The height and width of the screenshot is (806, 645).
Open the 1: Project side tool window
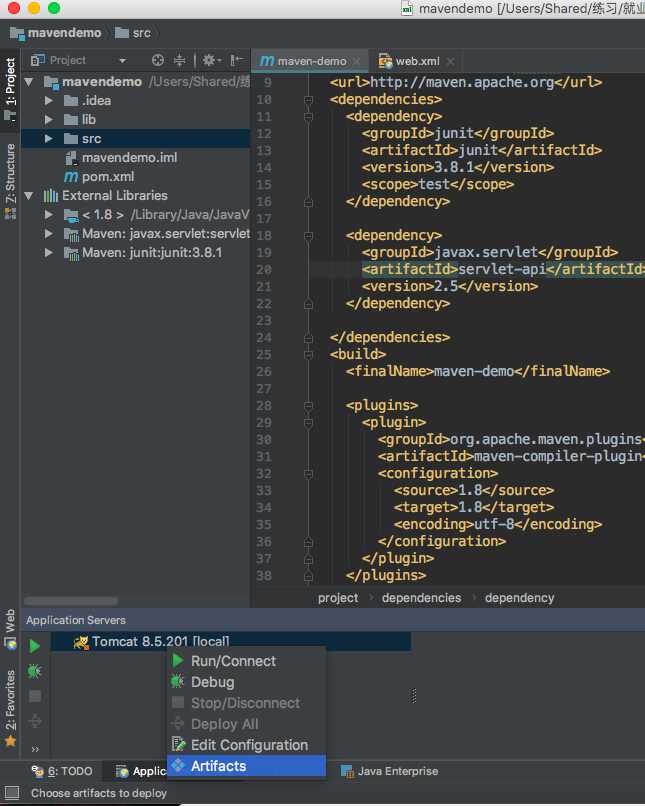(x=10, y=89)
